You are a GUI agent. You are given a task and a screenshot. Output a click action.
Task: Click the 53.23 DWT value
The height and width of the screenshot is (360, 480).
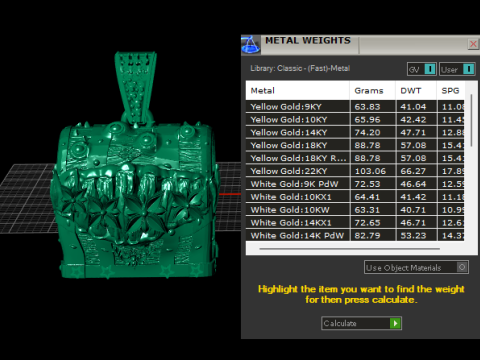click(x=413, y=235)
